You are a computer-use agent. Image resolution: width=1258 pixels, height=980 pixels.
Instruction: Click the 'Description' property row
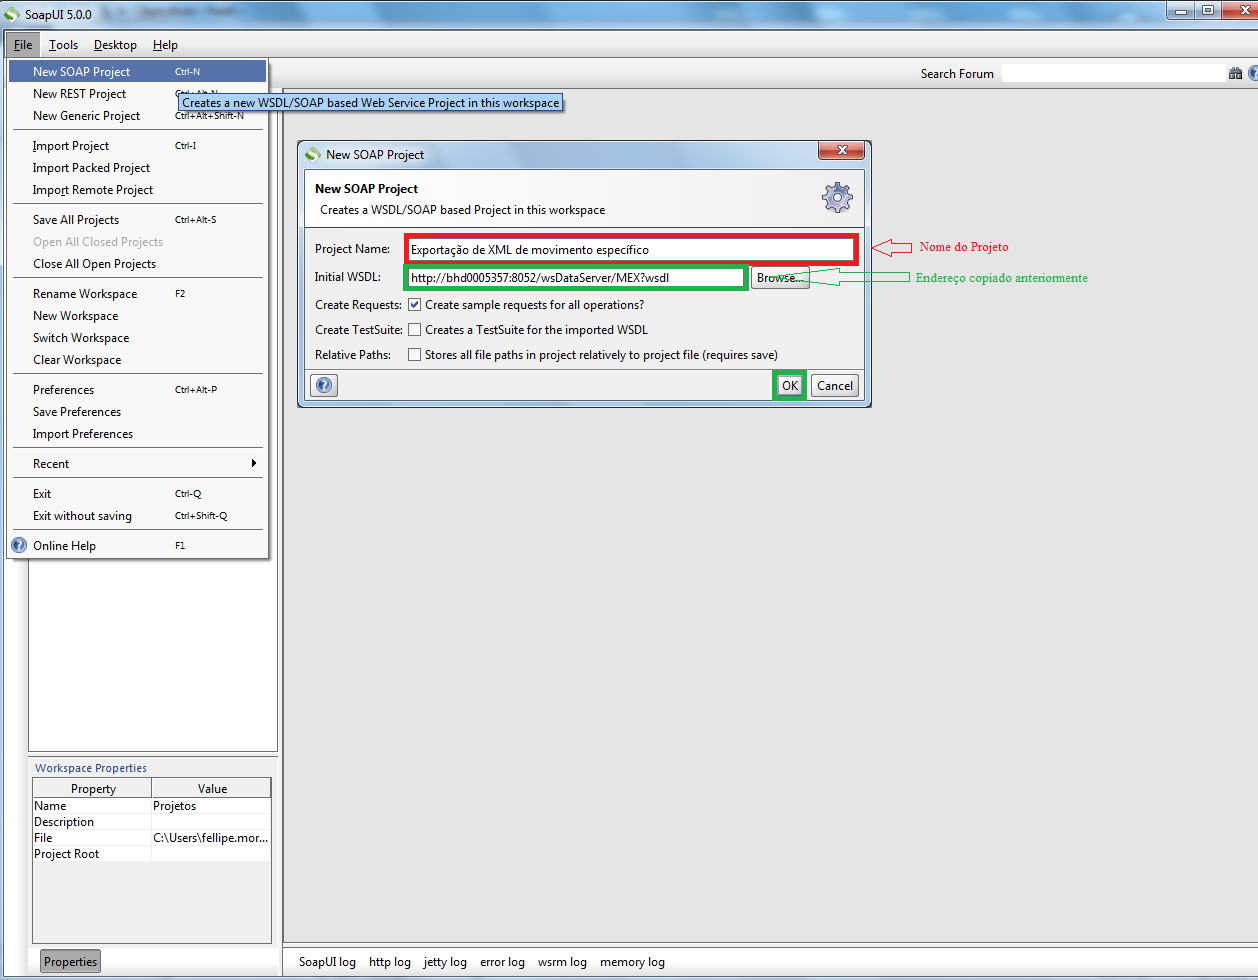click(152, 822)
